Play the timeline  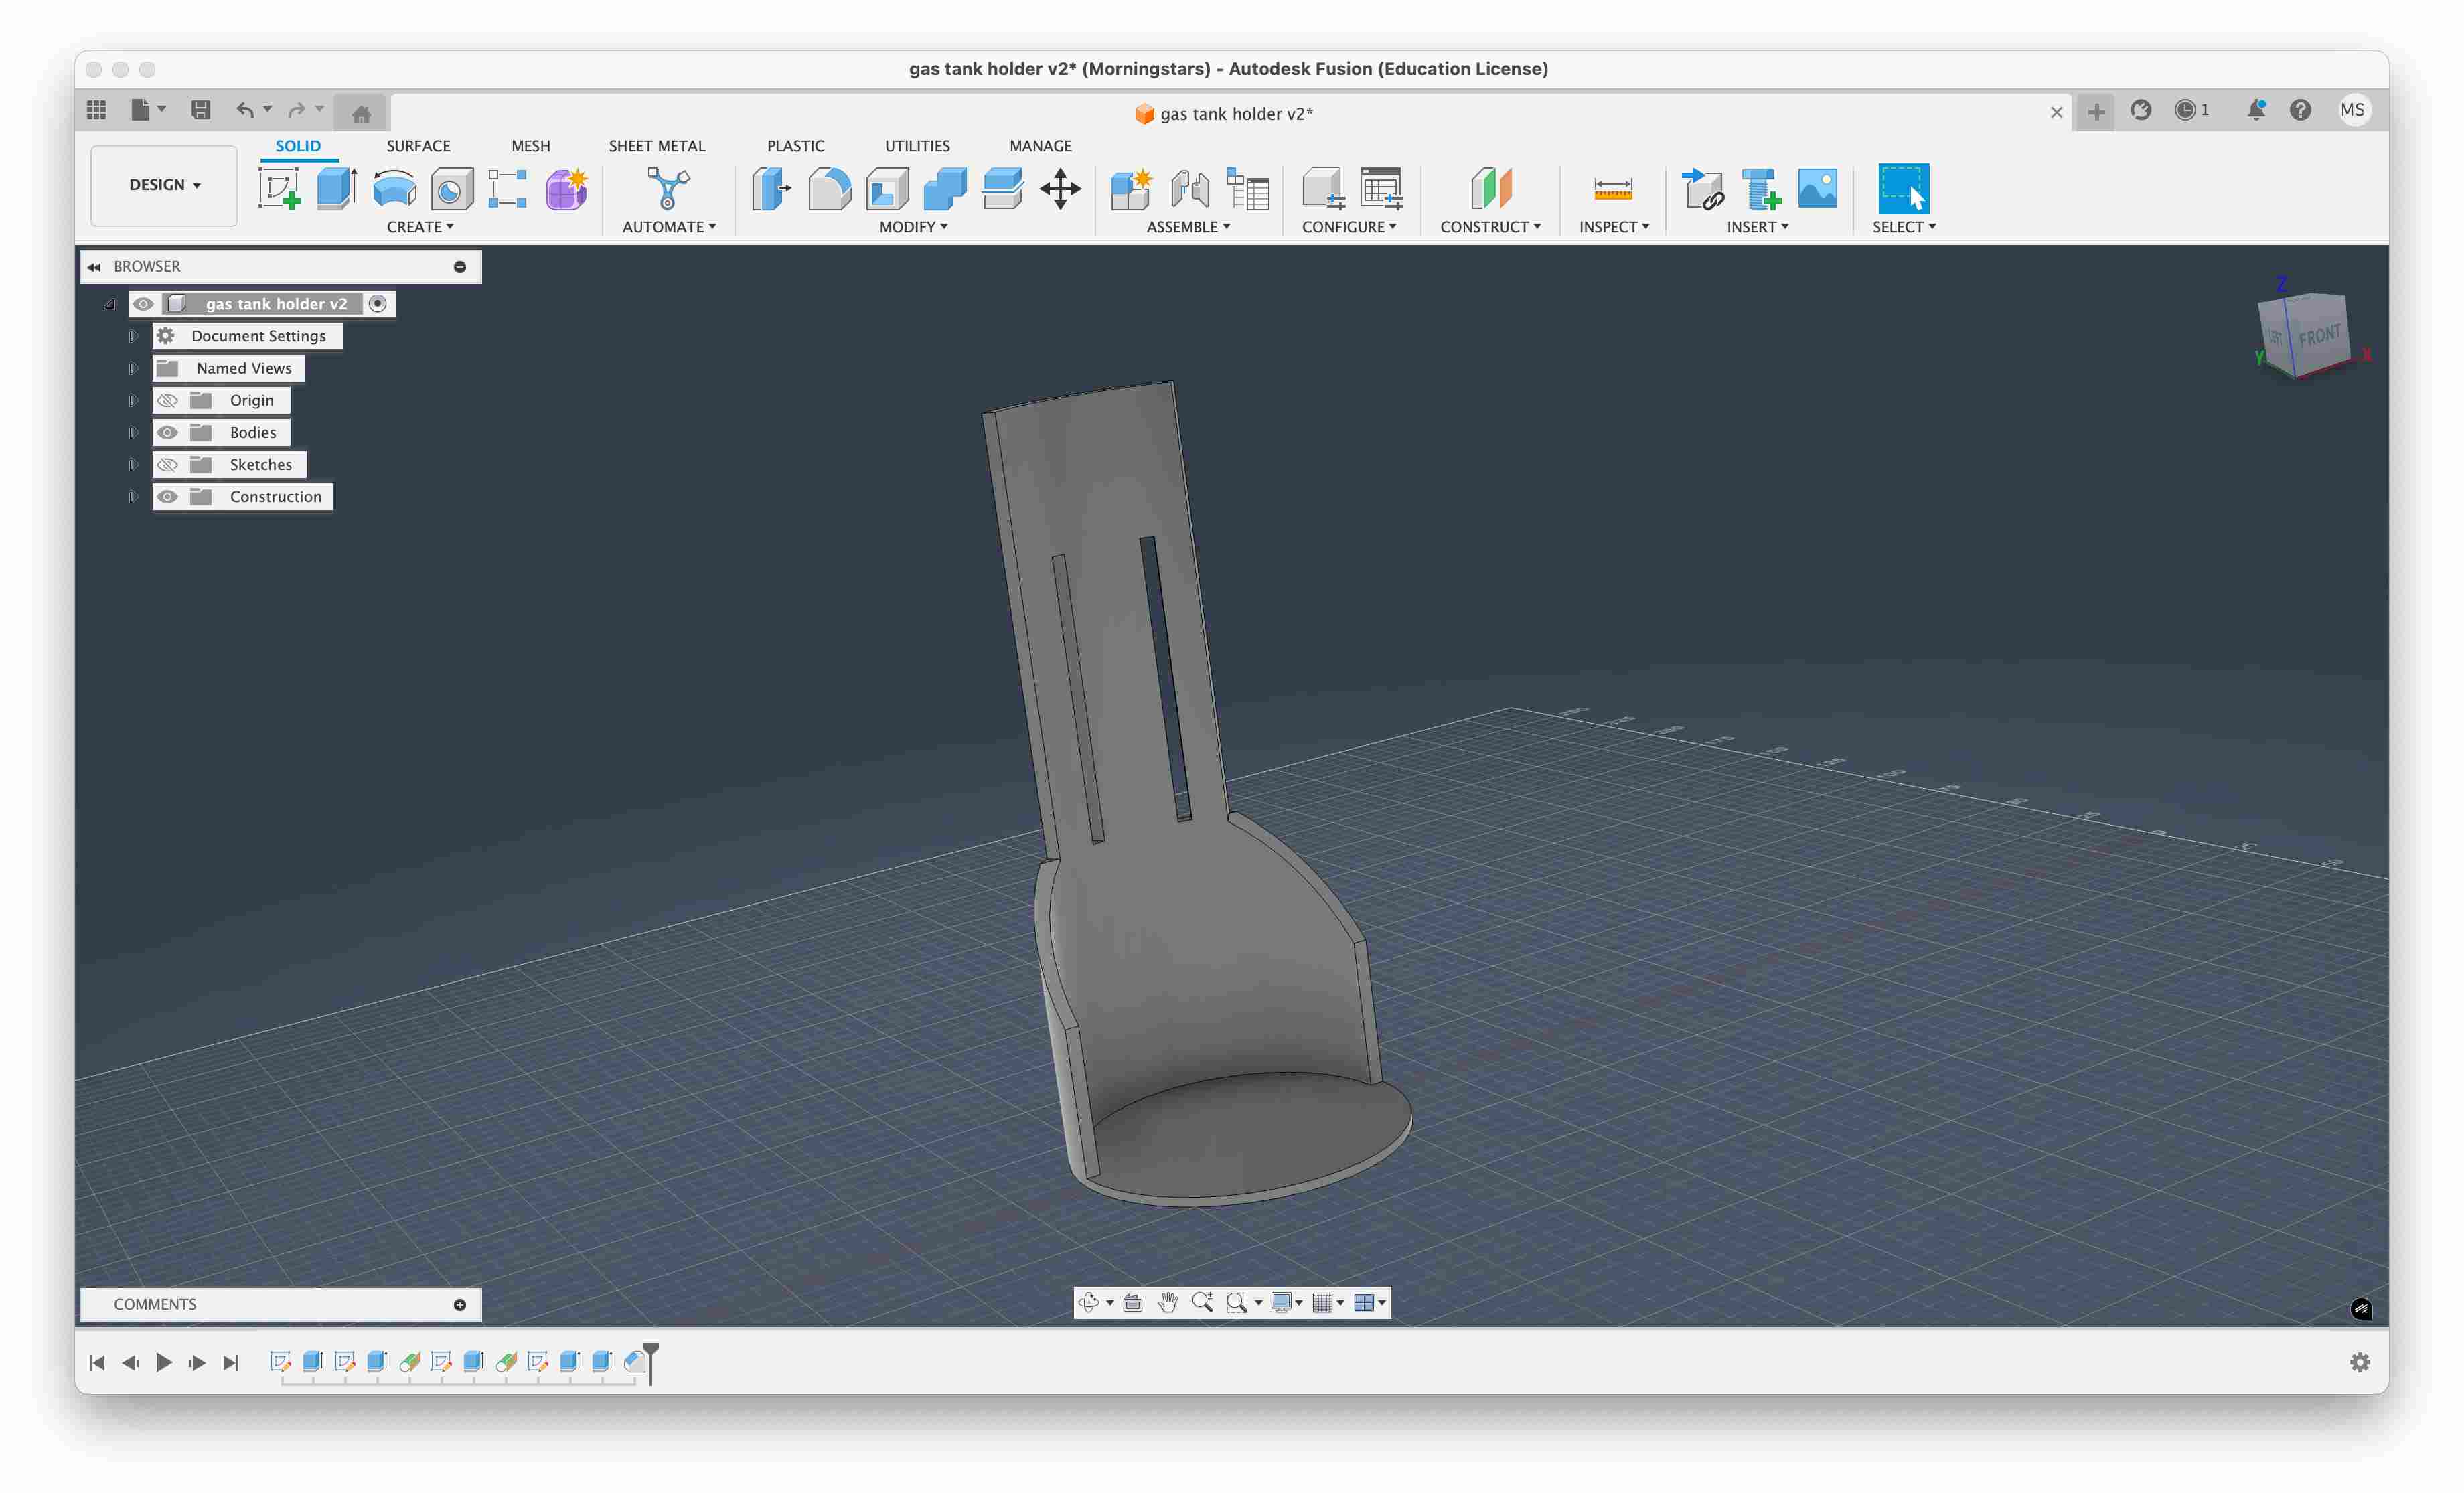coord(164,1362)
